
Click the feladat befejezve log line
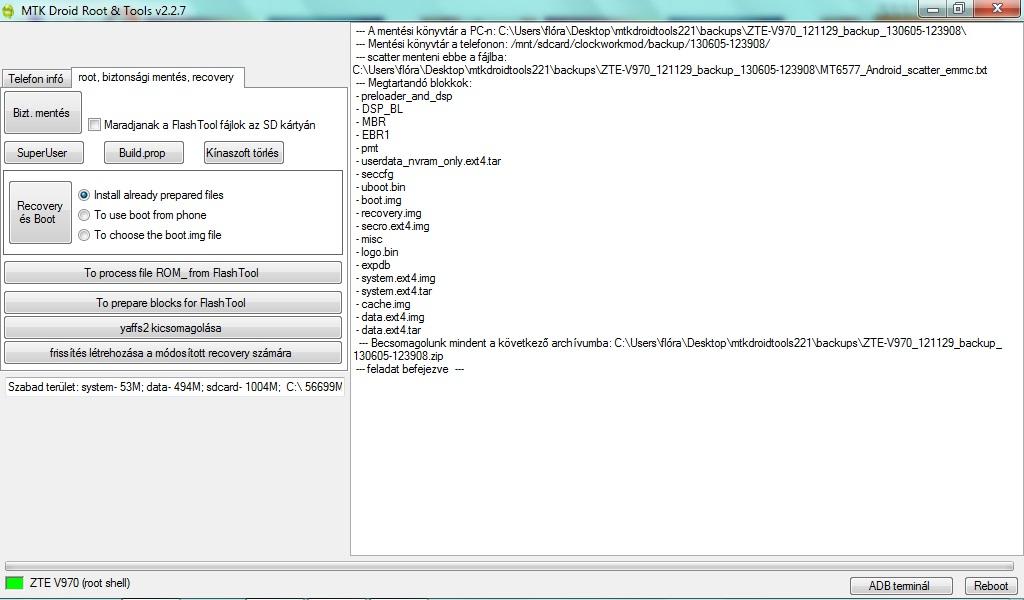click(410, 369)
